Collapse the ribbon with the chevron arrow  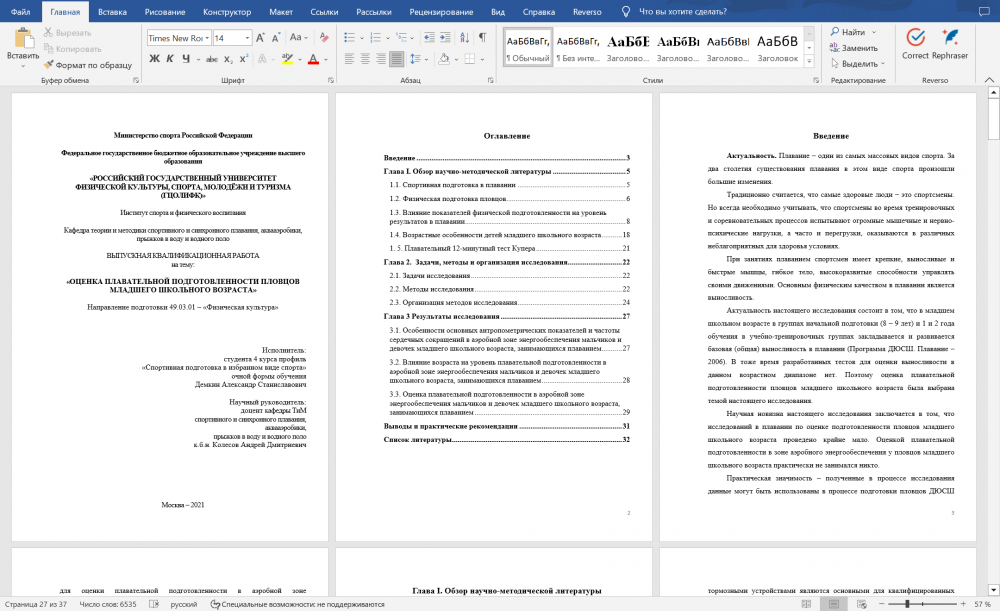pos(989,80)
